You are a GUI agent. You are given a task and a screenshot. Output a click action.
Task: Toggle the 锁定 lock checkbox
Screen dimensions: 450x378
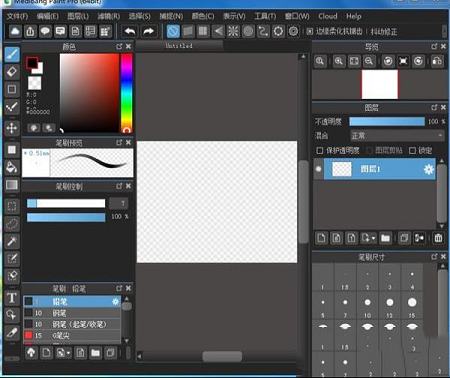pyautogui.click(x=412, y=151)
